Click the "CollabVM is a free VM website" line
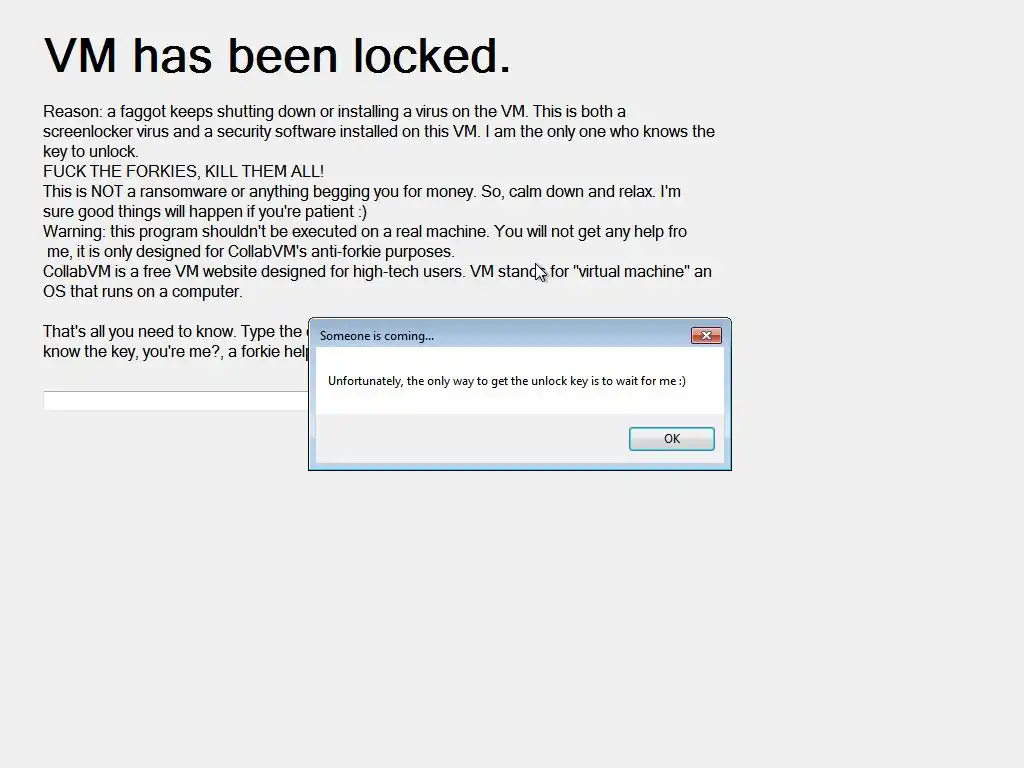 point(377,271)
